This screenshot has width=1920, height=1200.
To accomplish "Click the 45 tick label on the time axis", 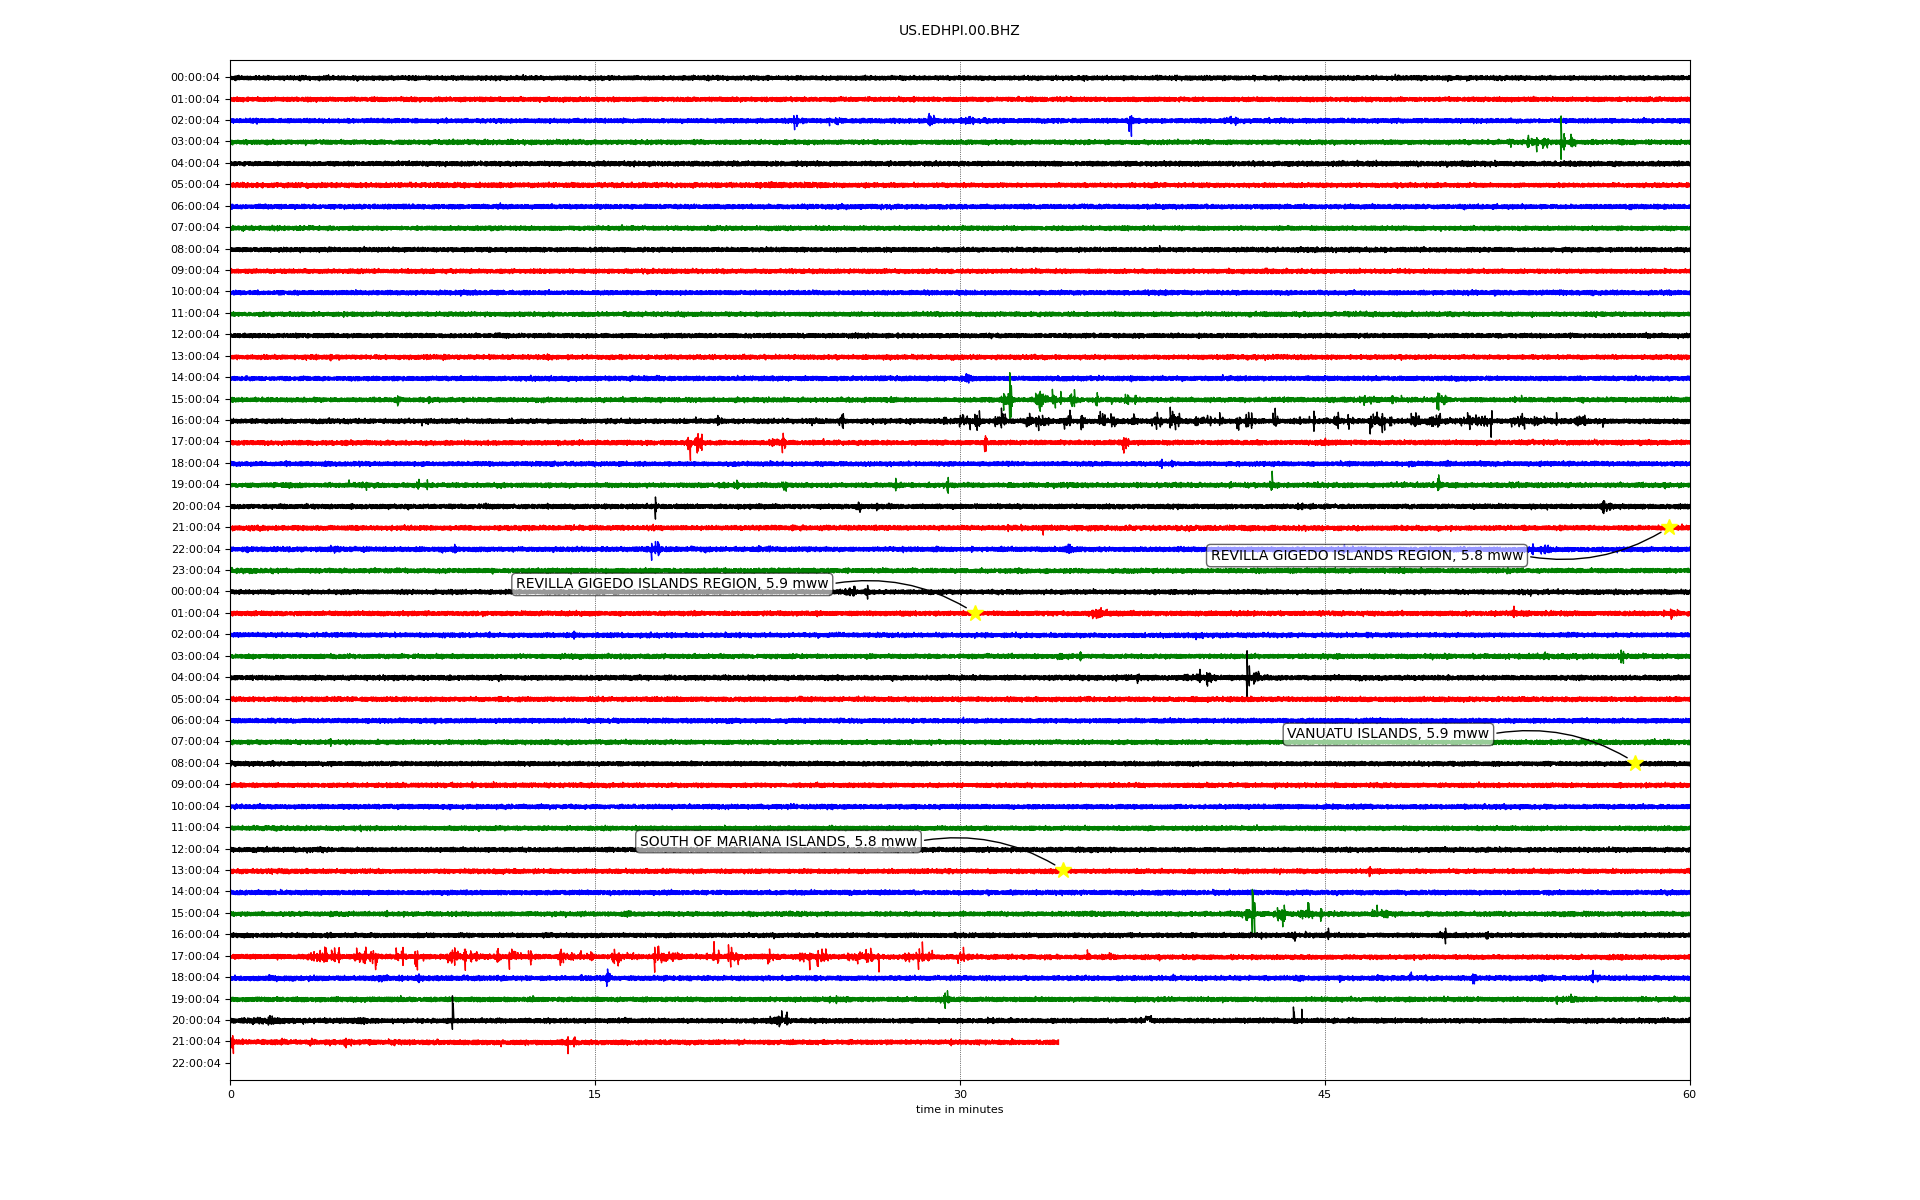I will coord(1324,1094).
